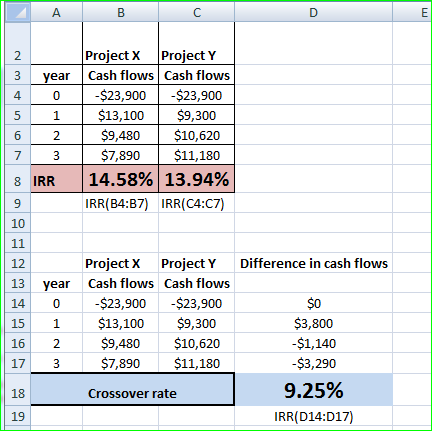Select row 4 header
Screen dimensions: 432x431
tap(18, 95)
